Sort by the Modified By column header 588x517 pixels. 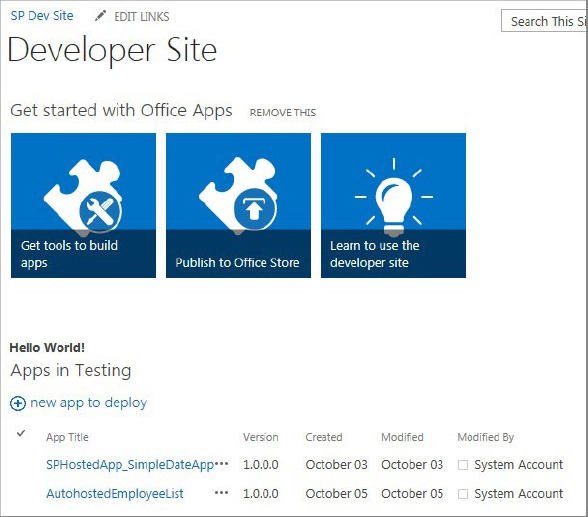tap(486, 437)
